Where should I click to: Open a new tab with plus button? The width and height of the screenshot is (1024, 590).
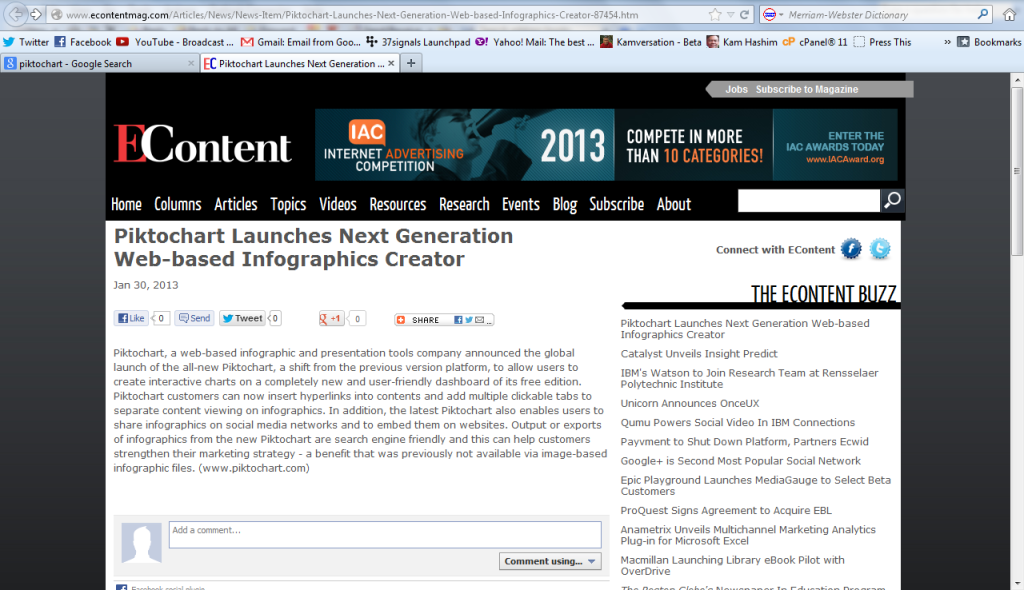(x=411, y=63)
